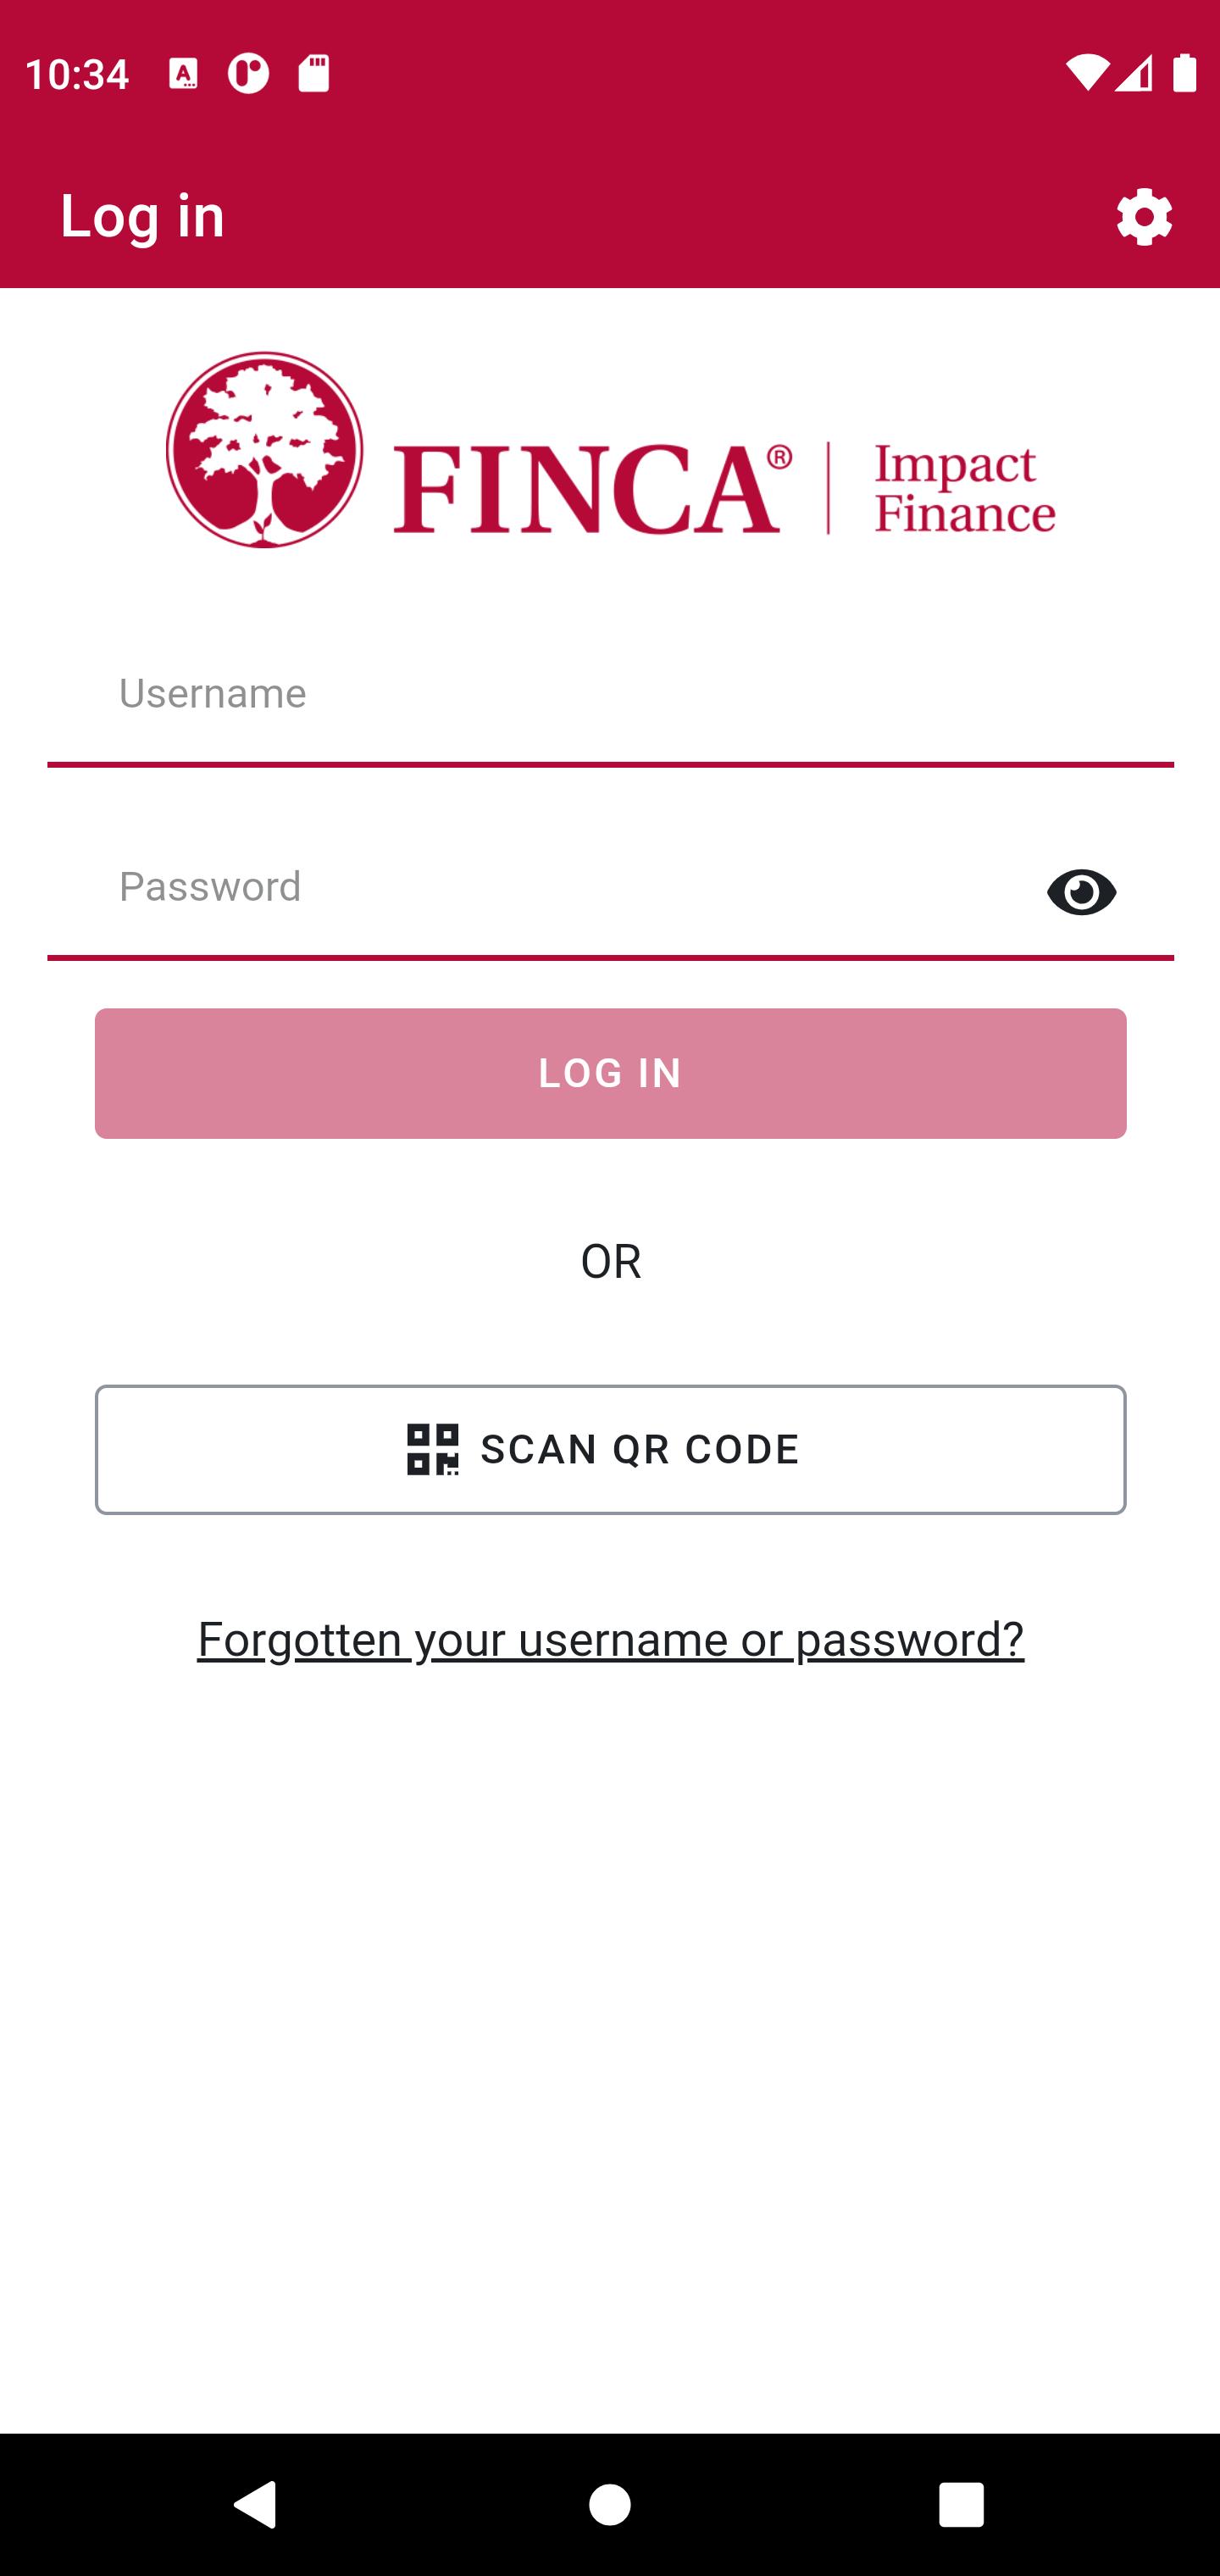Click the FINCA tree logo emblem
Image resolution: width=1220 pixels, height=2576 pixels.
pyautogui.click(x=264, y=449)
